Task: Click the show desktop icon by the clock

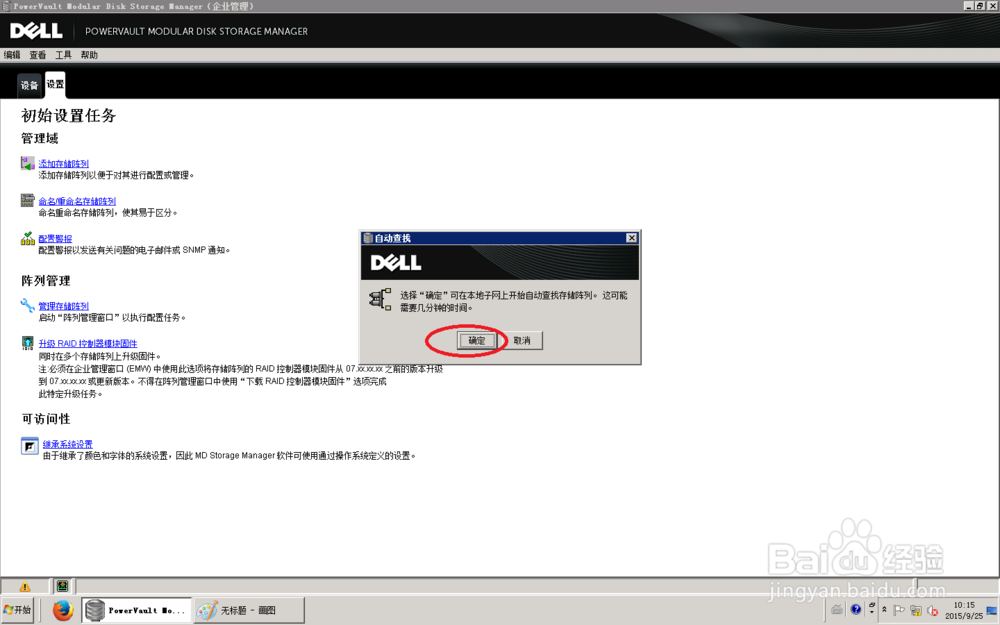Action: pos(992,610)
